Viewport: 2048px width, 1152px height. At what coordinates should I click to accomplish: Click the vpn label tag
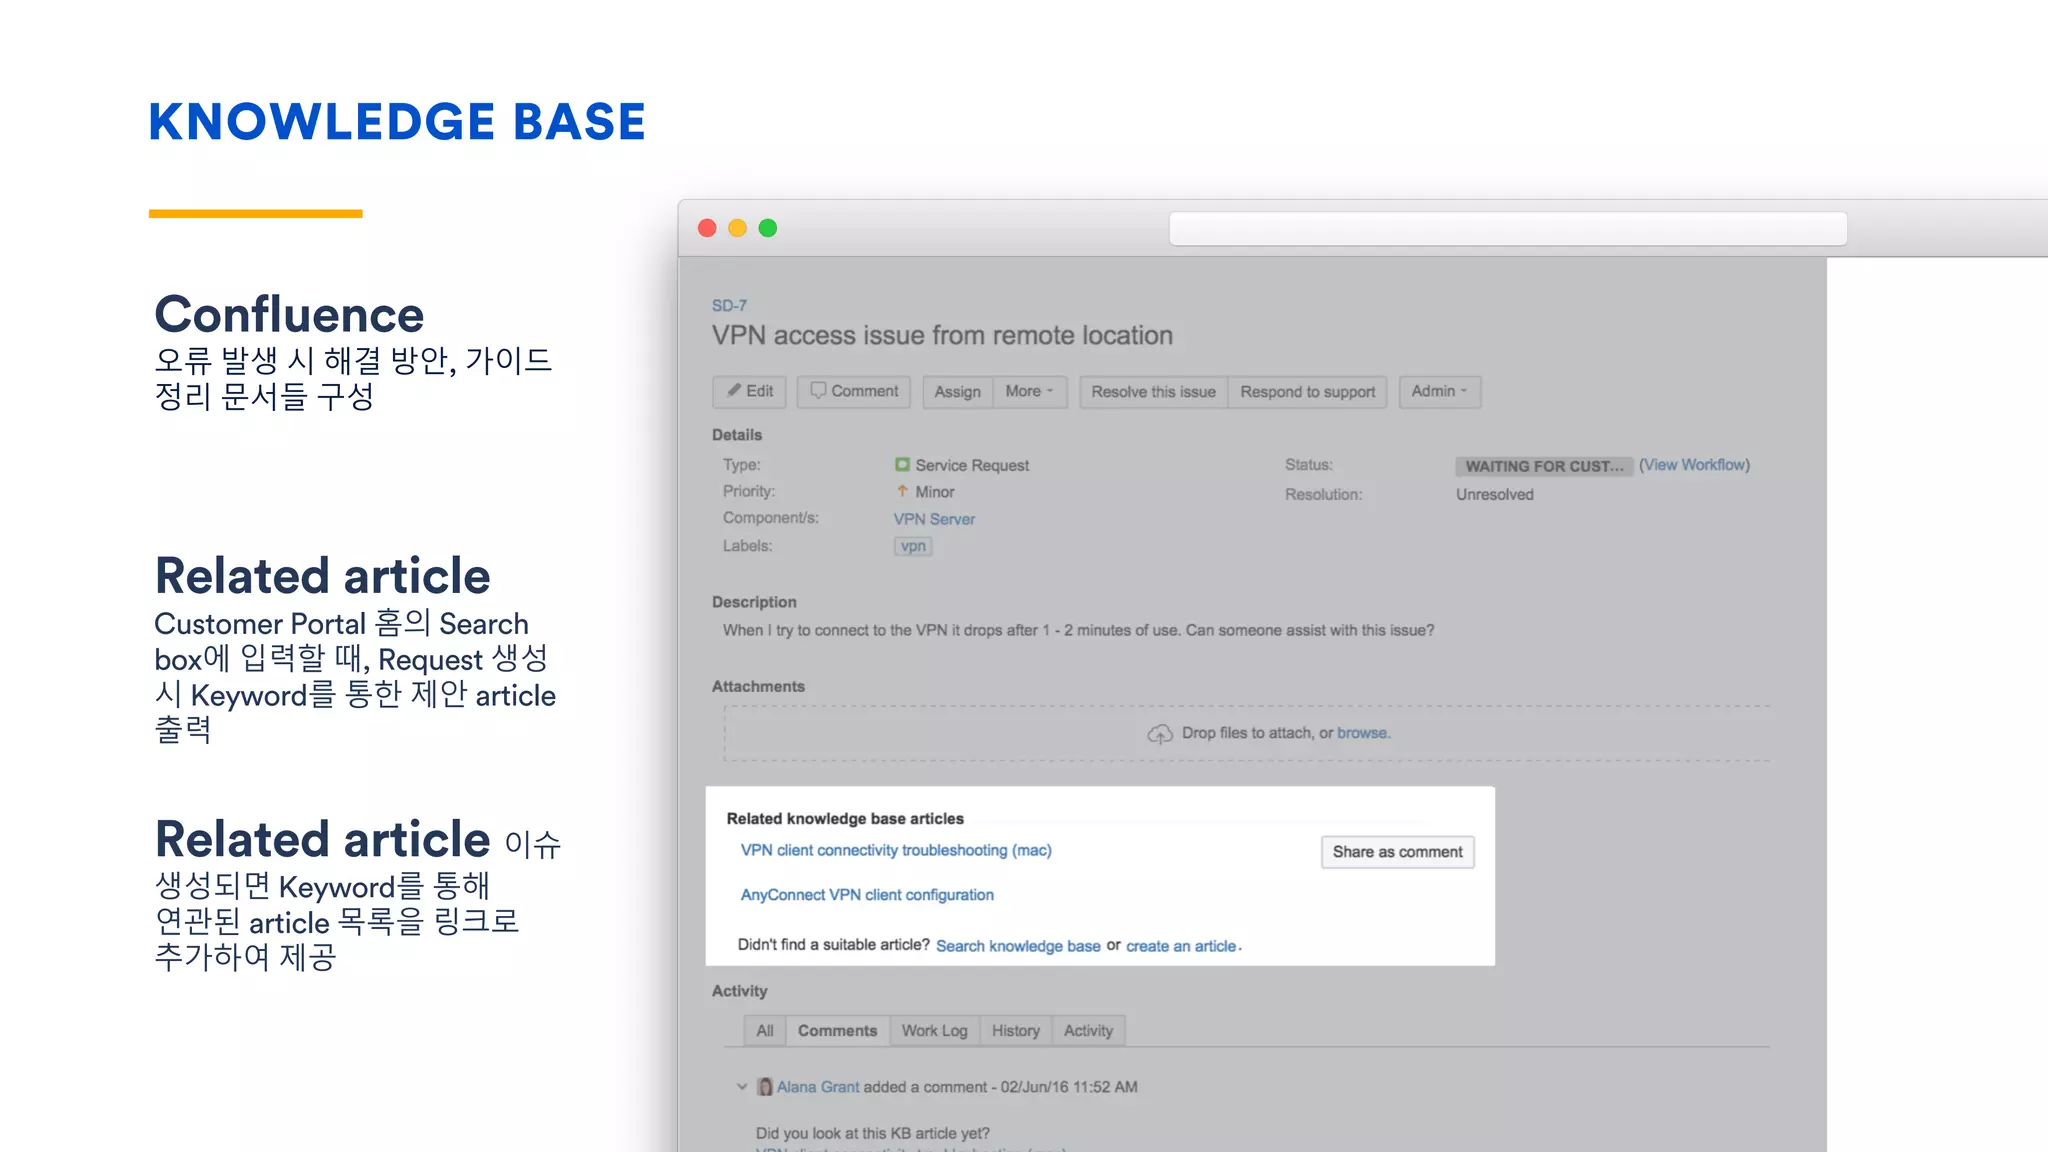pos(913,546)
